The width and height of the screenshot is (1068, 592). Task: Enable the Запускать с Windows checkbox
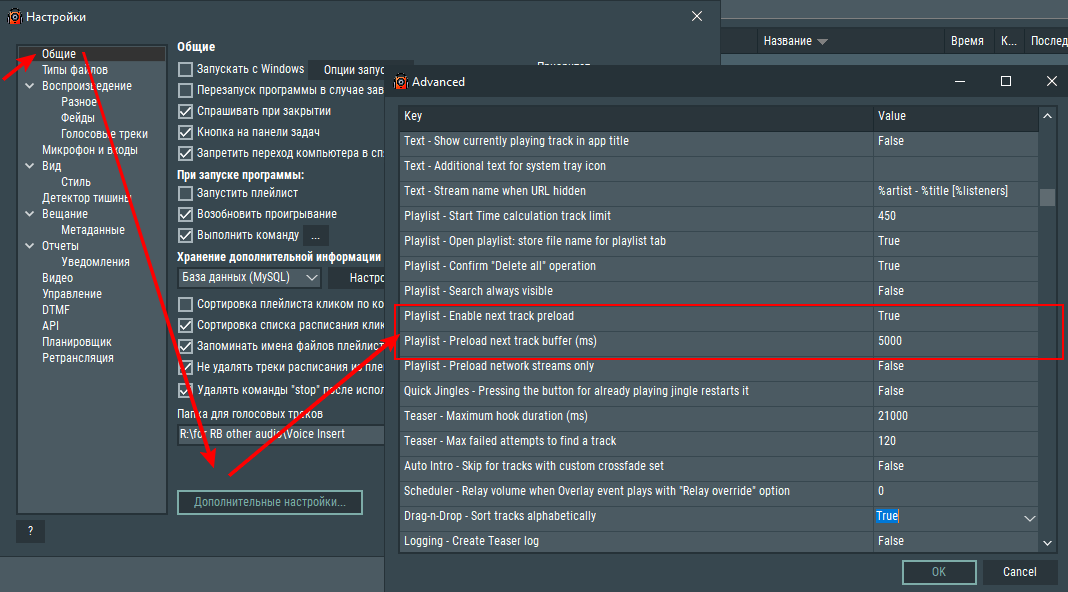pos(185,70)
